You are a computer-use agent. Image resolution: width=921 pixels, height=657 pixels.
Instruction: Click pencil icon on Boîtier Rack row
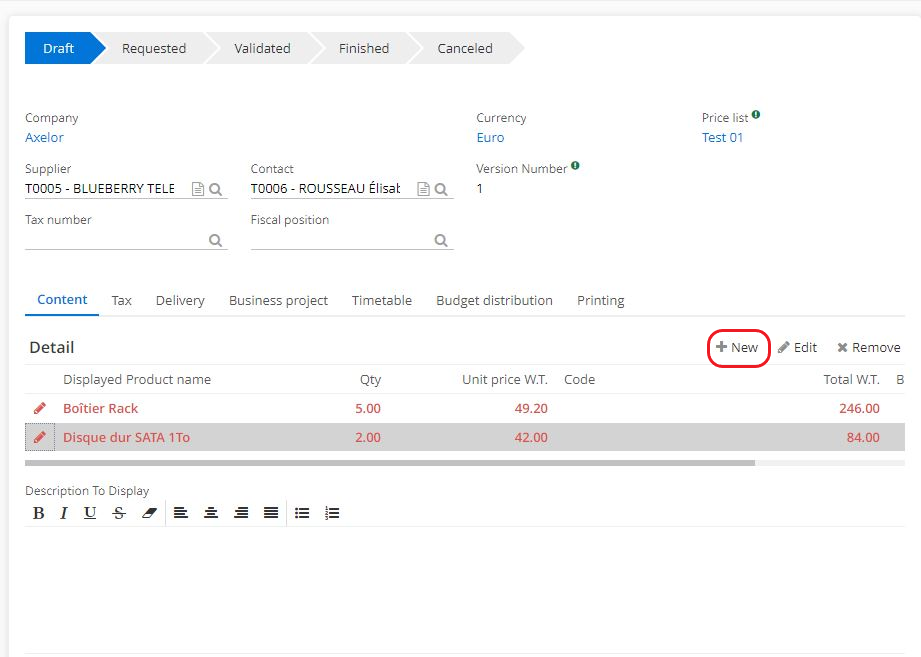pos(40,408)
